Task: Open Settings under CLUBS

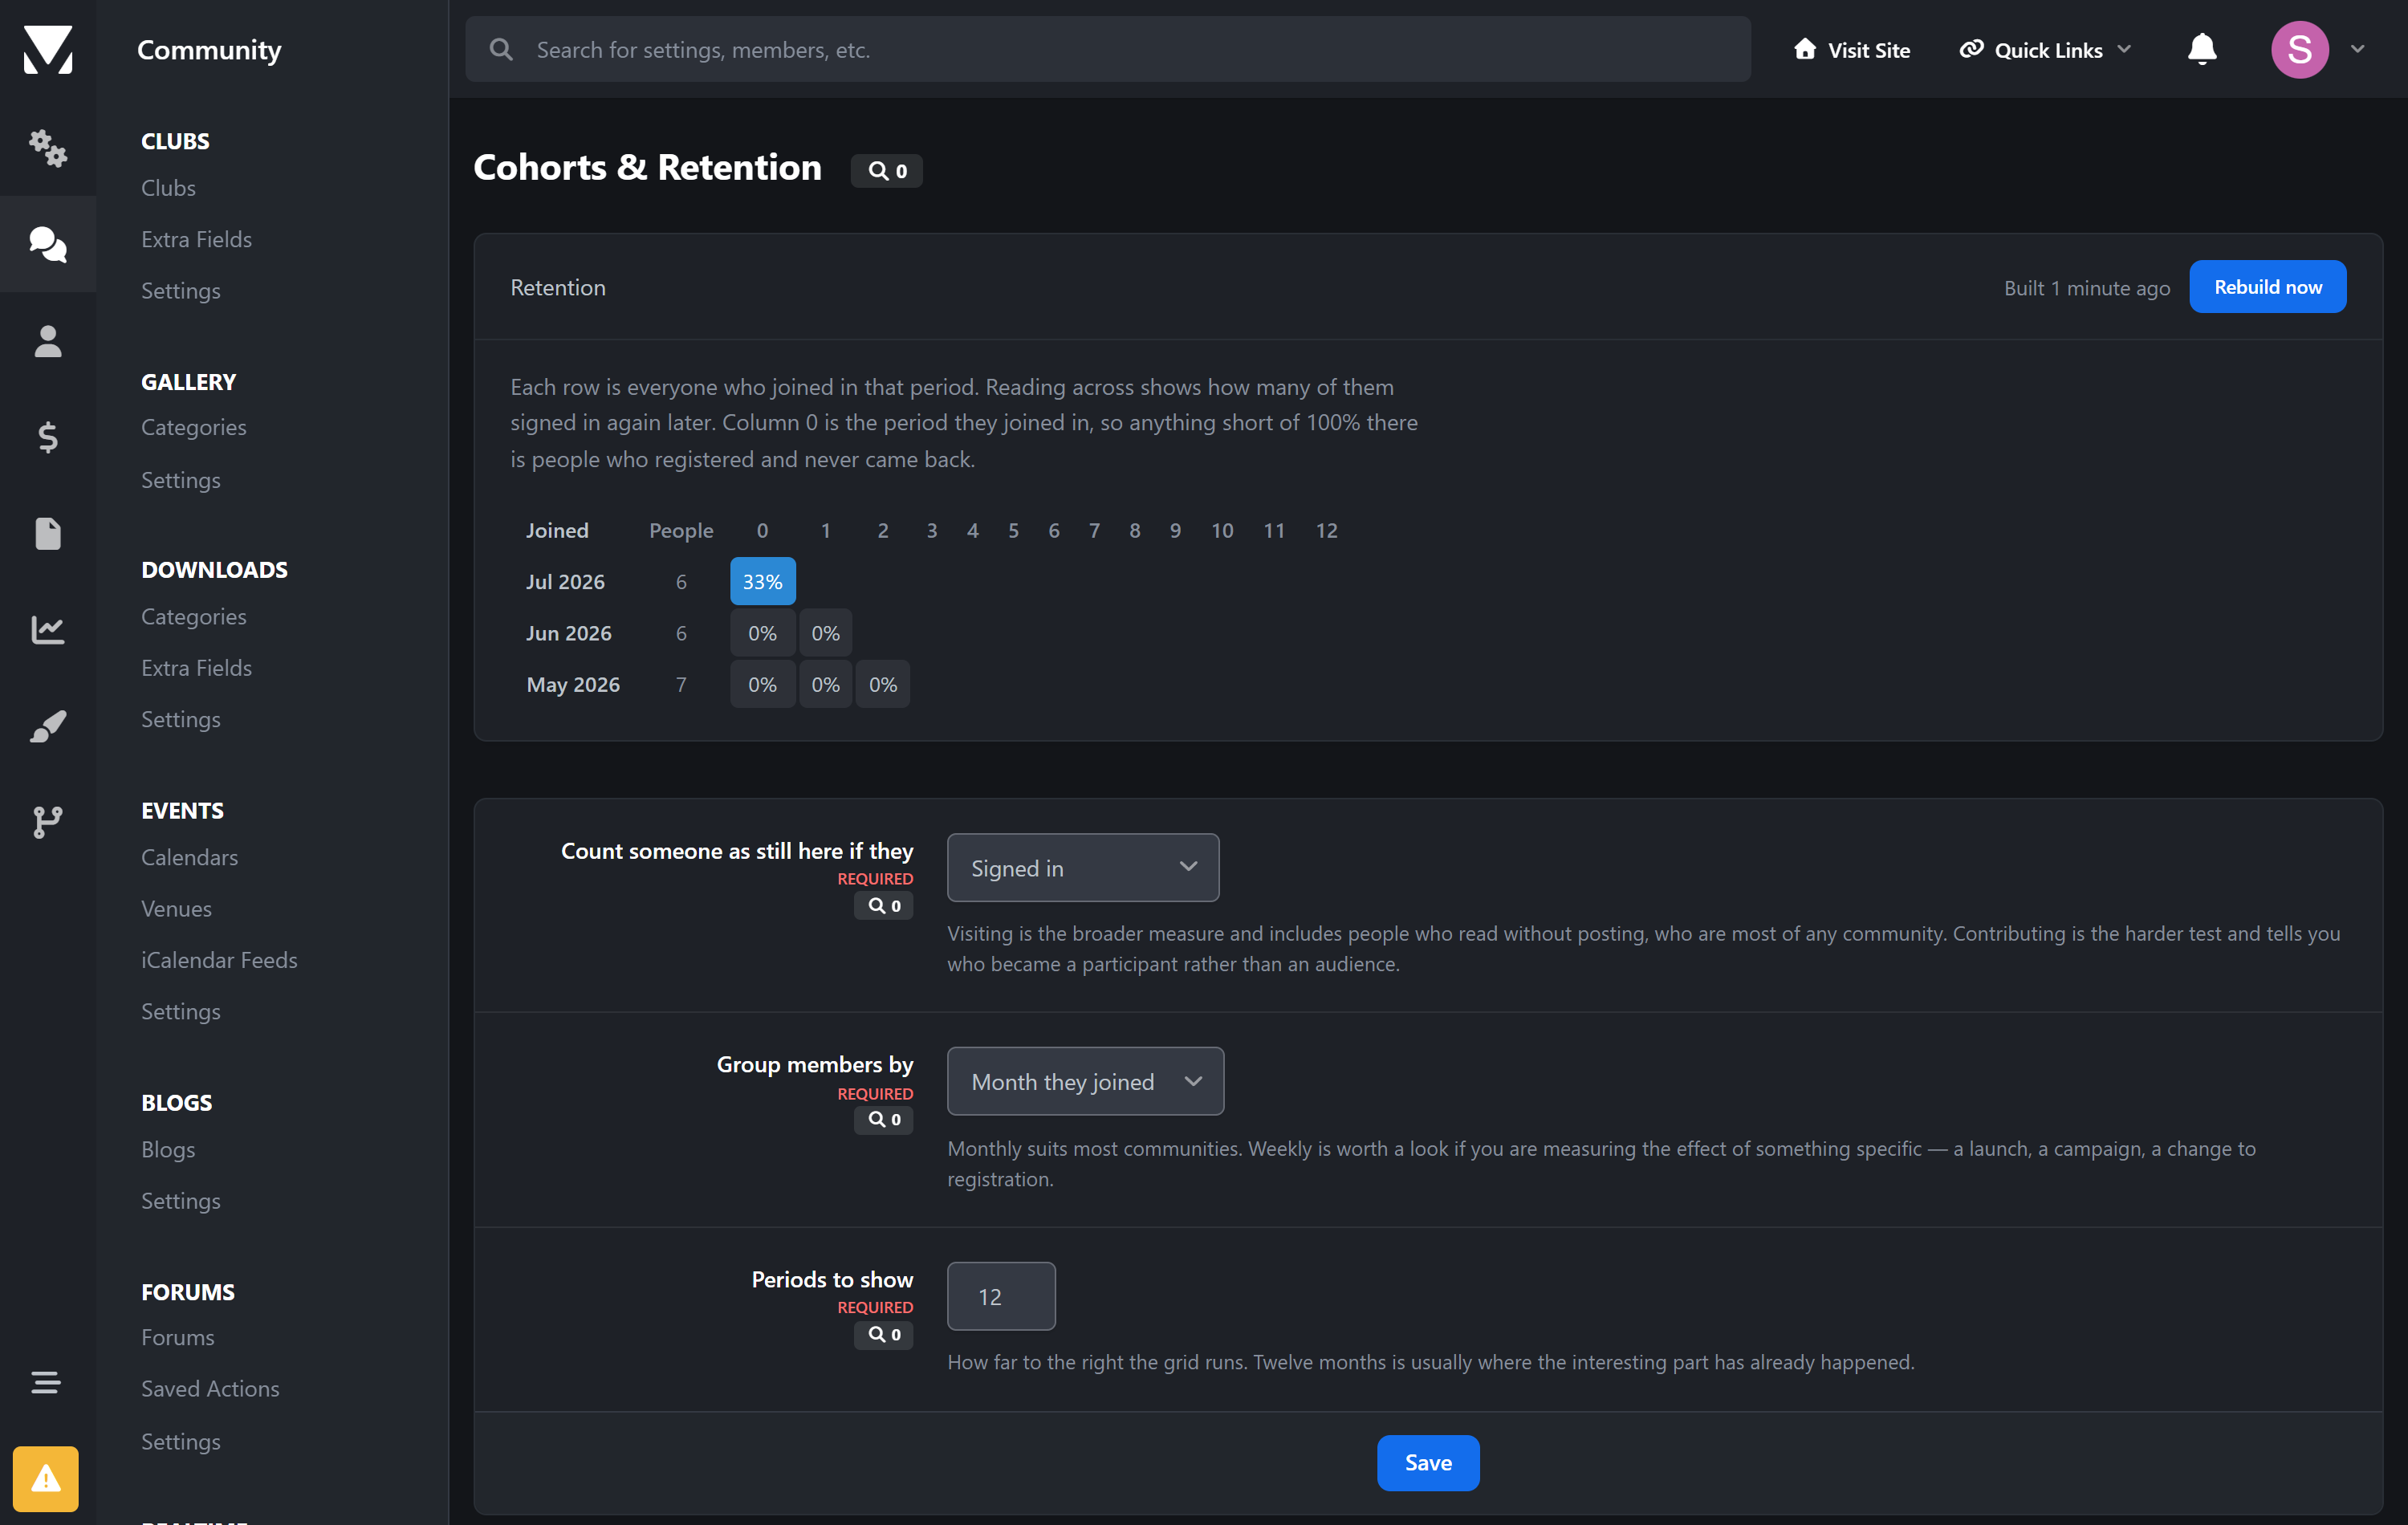Action: click(180, 291)
